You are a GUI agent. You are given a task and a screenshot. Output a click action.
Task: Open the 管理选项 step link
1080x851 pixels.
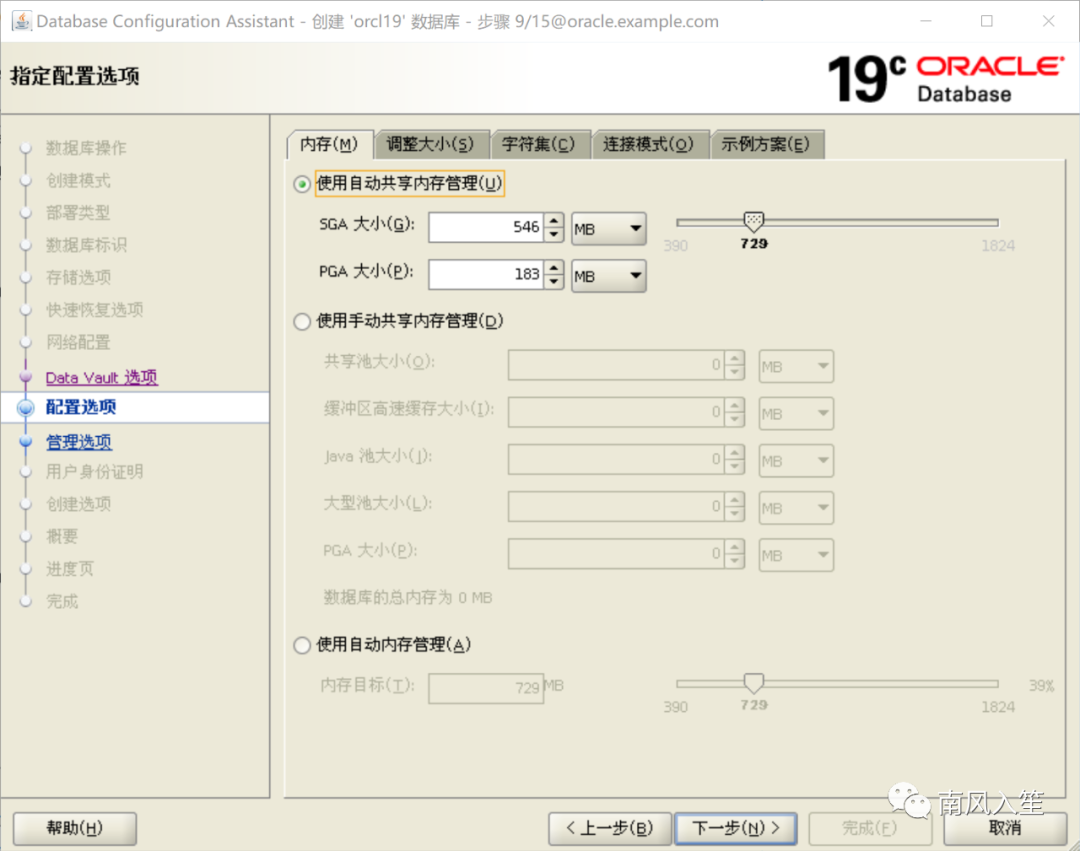tap(79, 441)
